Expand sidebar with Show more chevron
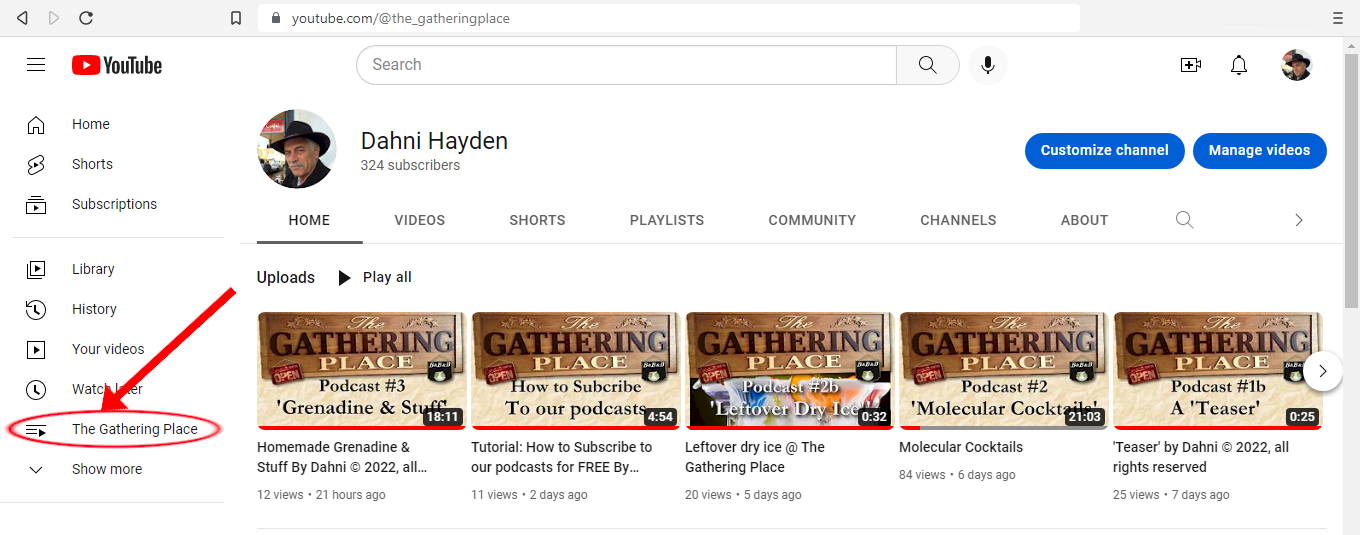 (36, 469)
